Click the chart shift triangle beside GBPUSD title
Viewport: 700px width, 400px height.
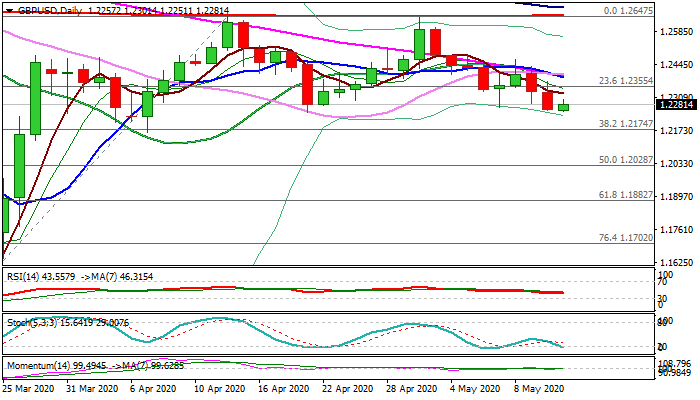click(8, 9)
